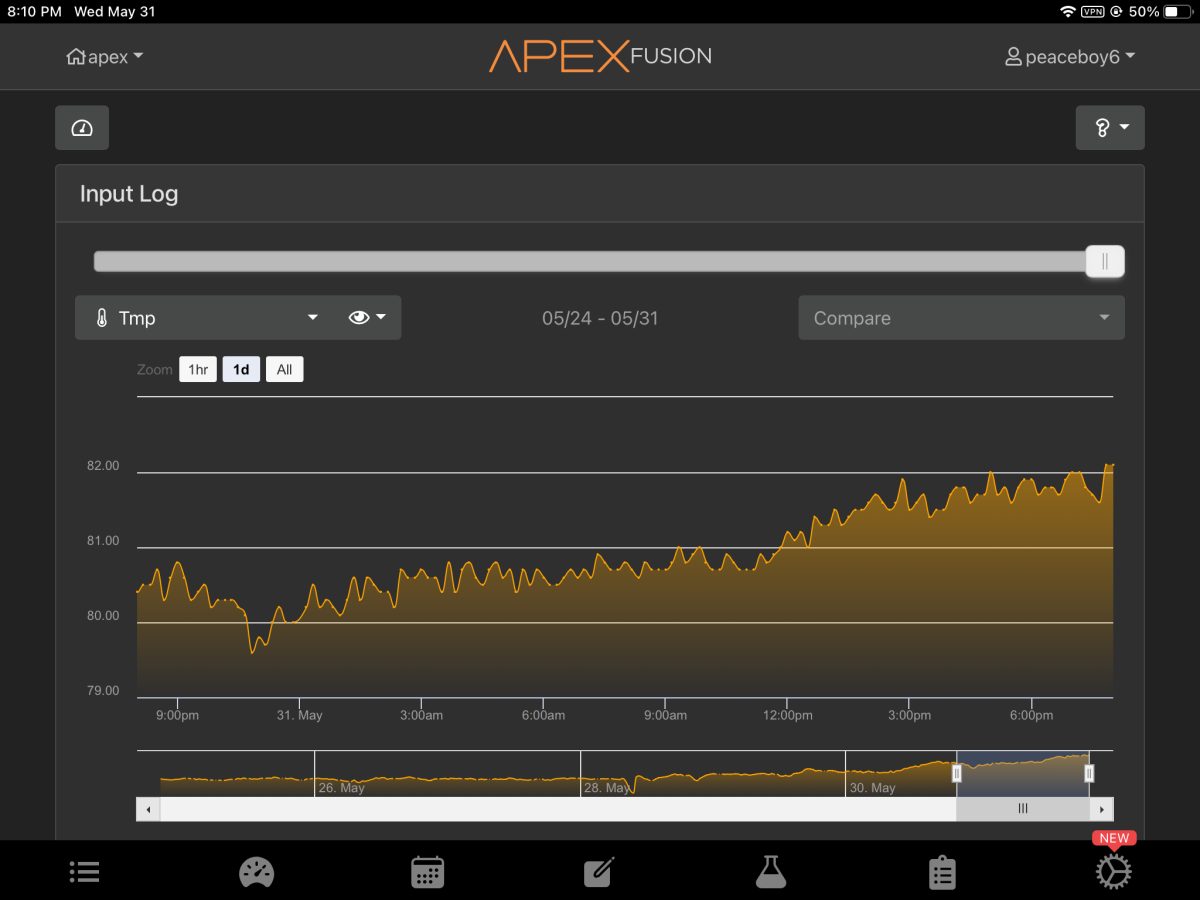
Task: Click the 6:00pm x-axis label
Action: click(x=1031, y=715)
